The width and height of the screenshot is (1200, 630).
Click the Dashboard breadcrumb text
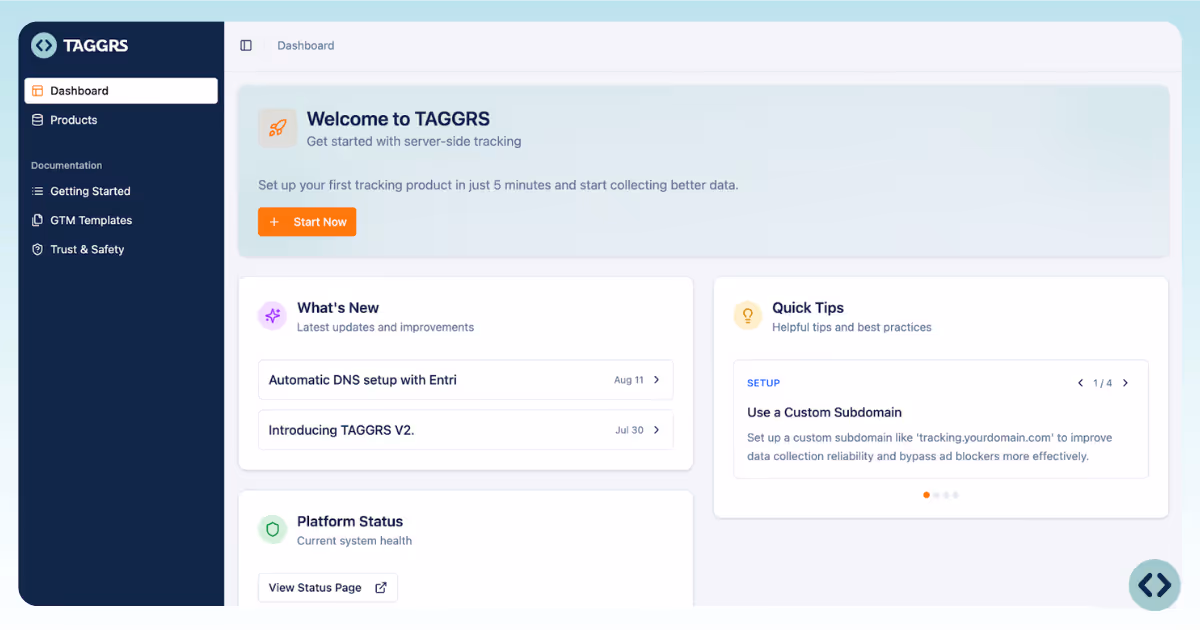pyautogui.click(x=306, y=46)
